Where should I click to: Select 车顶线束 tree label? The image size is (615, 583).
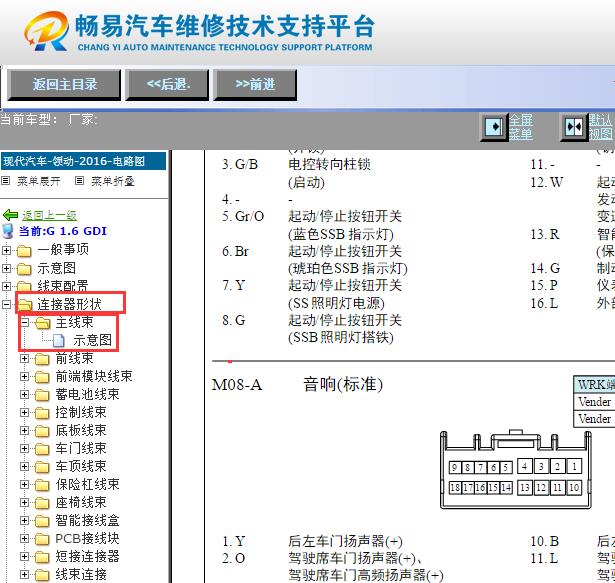pos(81,467)
